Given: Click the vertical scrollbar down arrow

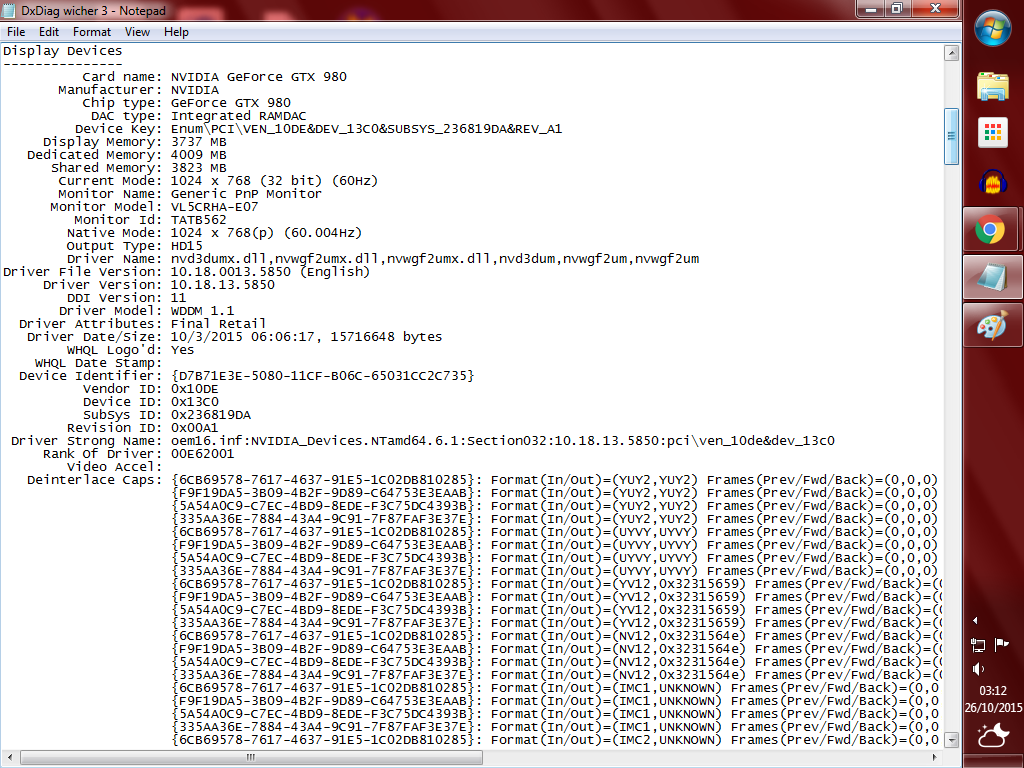Looking at the screenshot, I should pyautogui.click(x=952, y=740).
